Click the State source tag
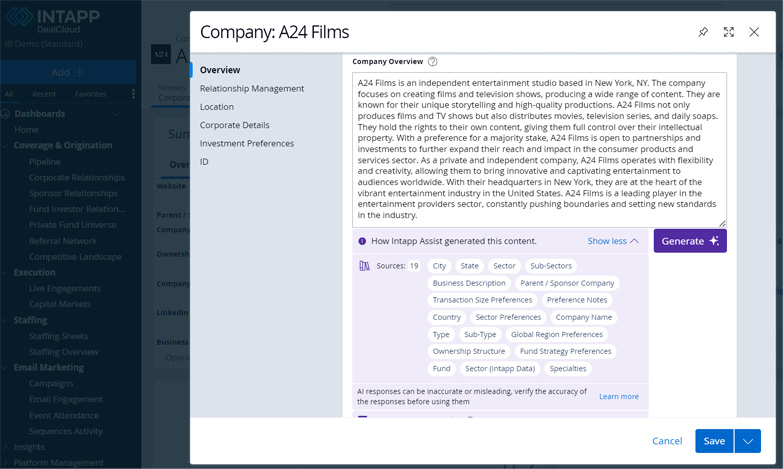The height and width of the screenshot is (469, 783). (469, 266)
